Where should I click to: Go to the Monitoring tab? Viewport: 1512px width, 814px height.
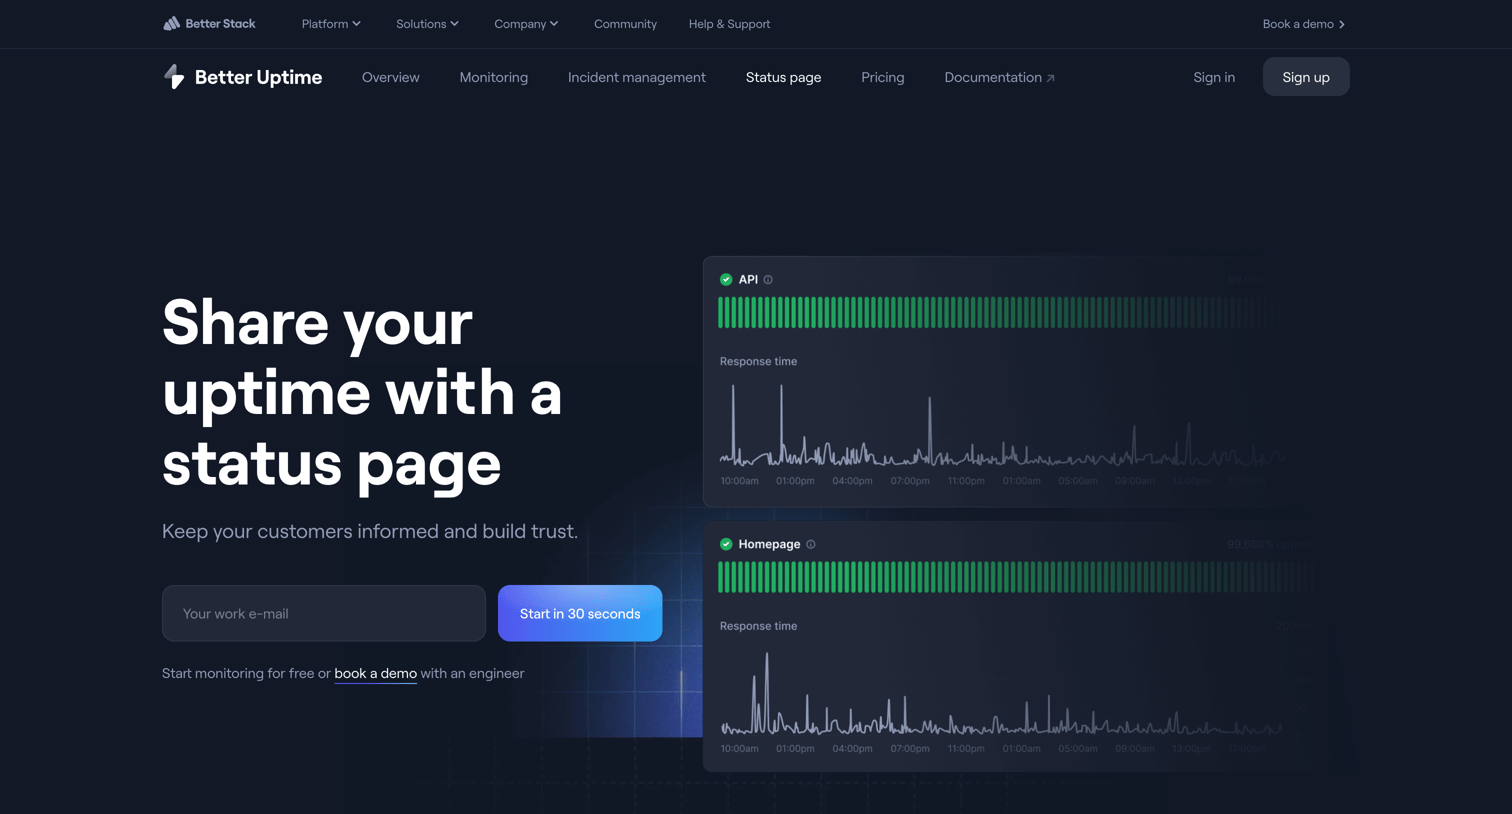[493, 77]
